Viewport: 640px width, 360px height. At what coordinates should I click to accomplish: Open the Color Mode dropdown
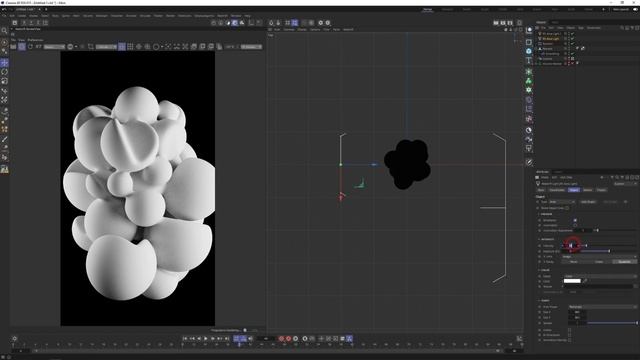pos(599,276)
